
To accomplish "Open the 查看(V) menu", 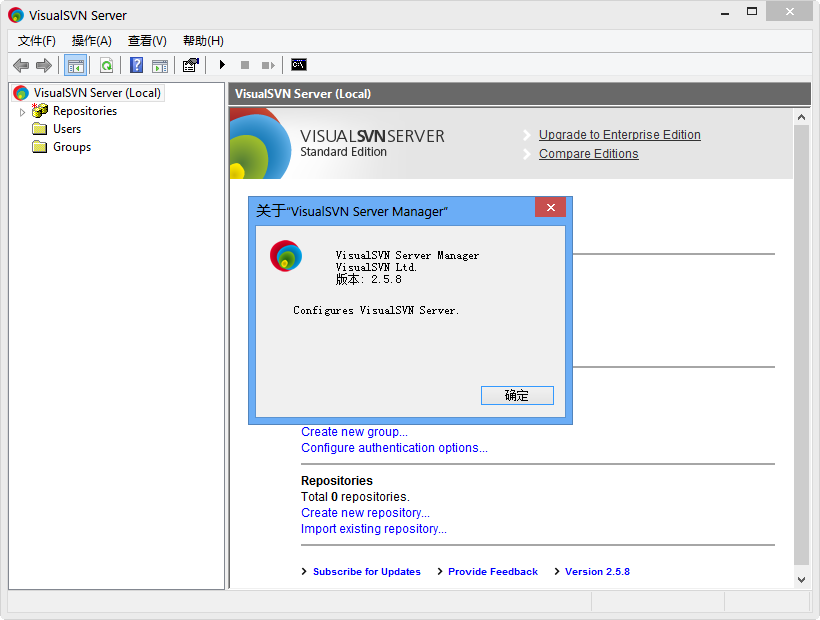I will [147, 41].
